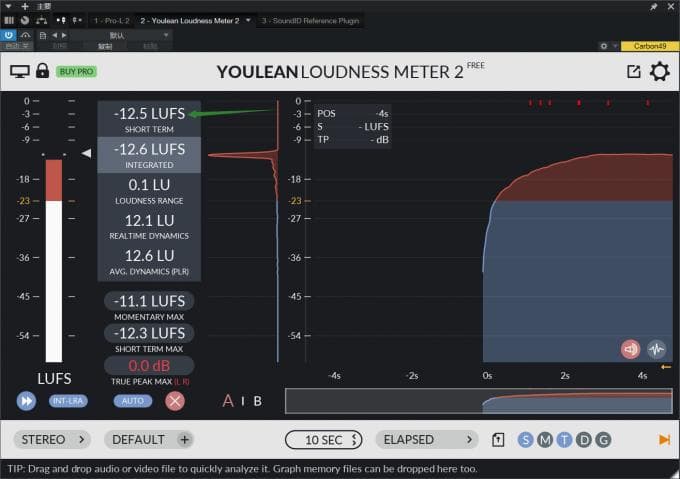Click the first red true peak clip marker
This screenshot has height=479, width=680.
coord(530,103)
